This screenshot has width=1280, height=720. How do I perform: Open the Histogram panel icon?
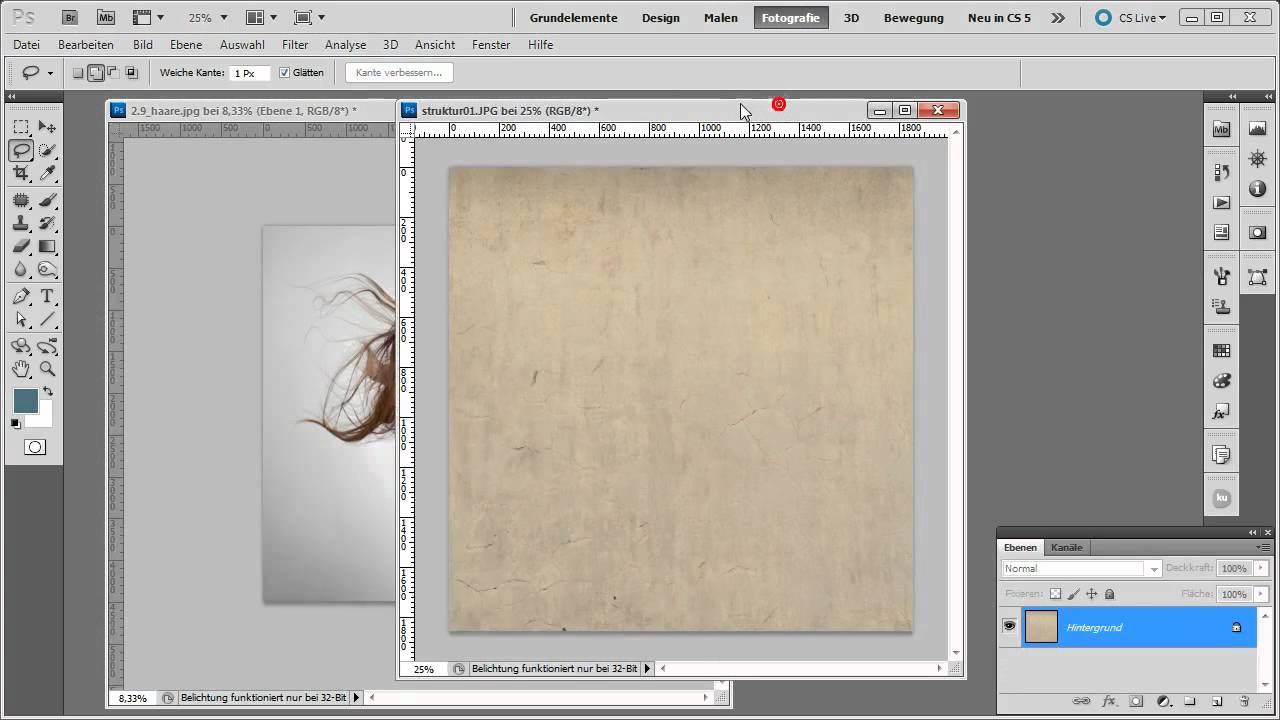(x=1257, y=129)
